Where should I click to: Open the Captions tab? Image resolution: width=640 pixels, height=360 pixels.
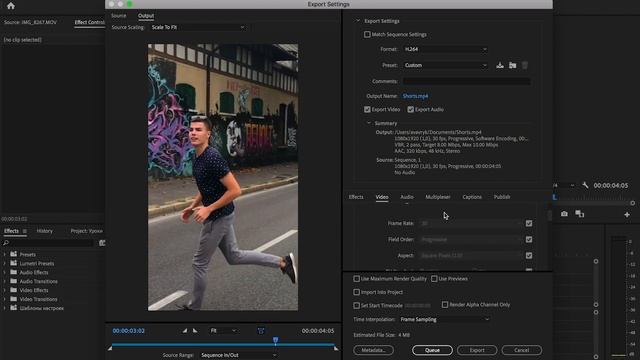click(472, 197)
